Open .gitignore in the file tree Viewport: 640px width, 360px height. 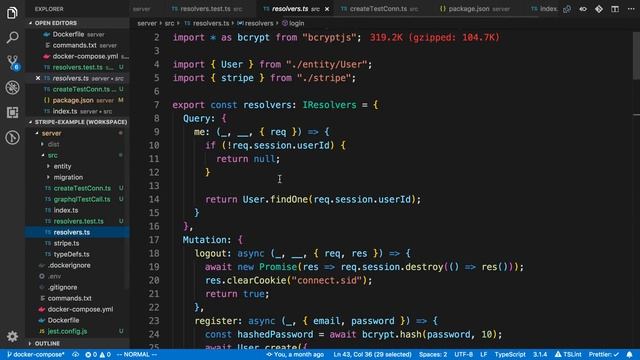click(x=78, y=287)
